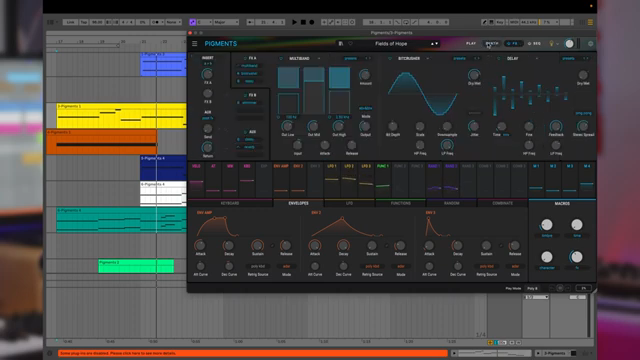This screenshot has width=640, height=360.
Task: Toggle AUX bus power
Action: [245, 132]
